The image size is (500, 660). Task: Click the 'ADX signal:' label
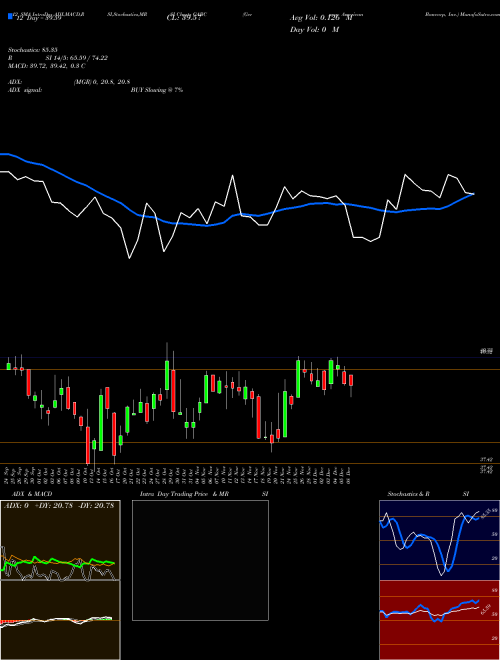(25, 90)
